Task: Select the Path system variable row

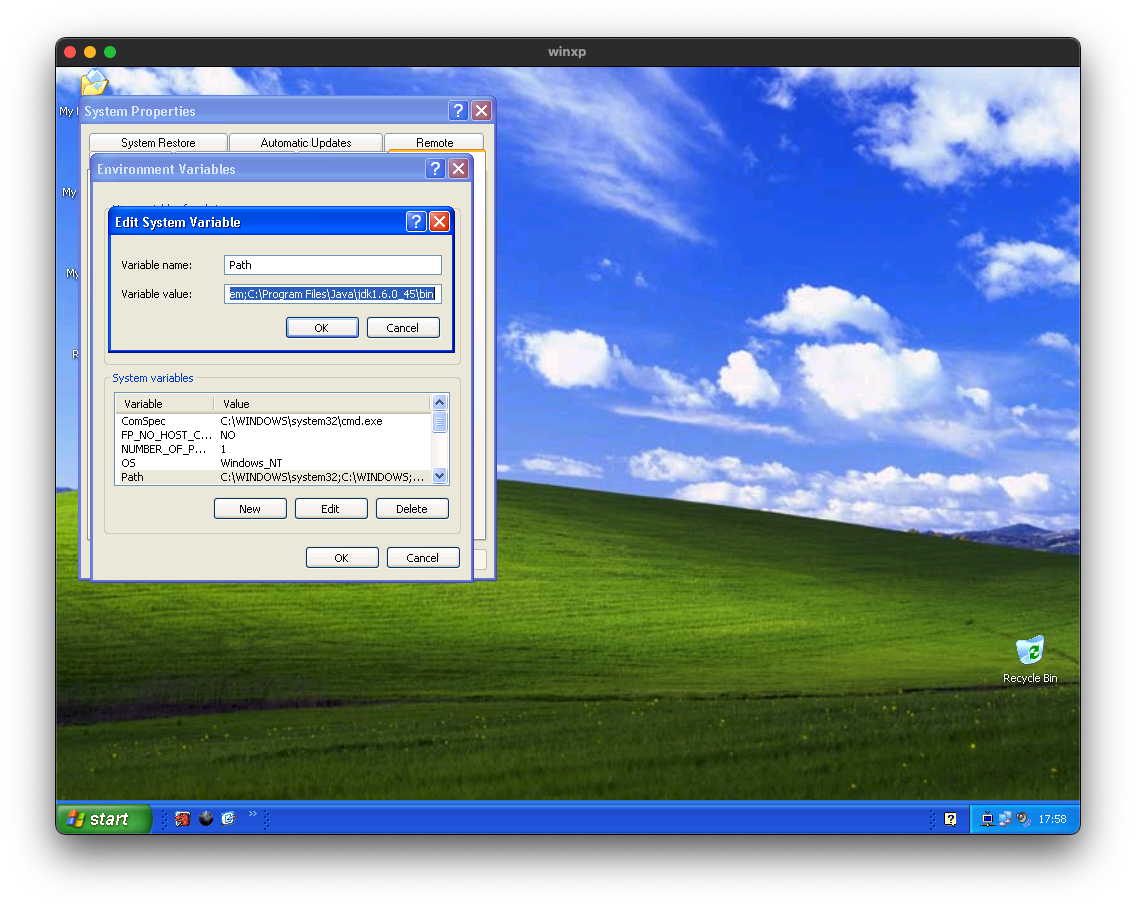Action: tap(273, 477)
